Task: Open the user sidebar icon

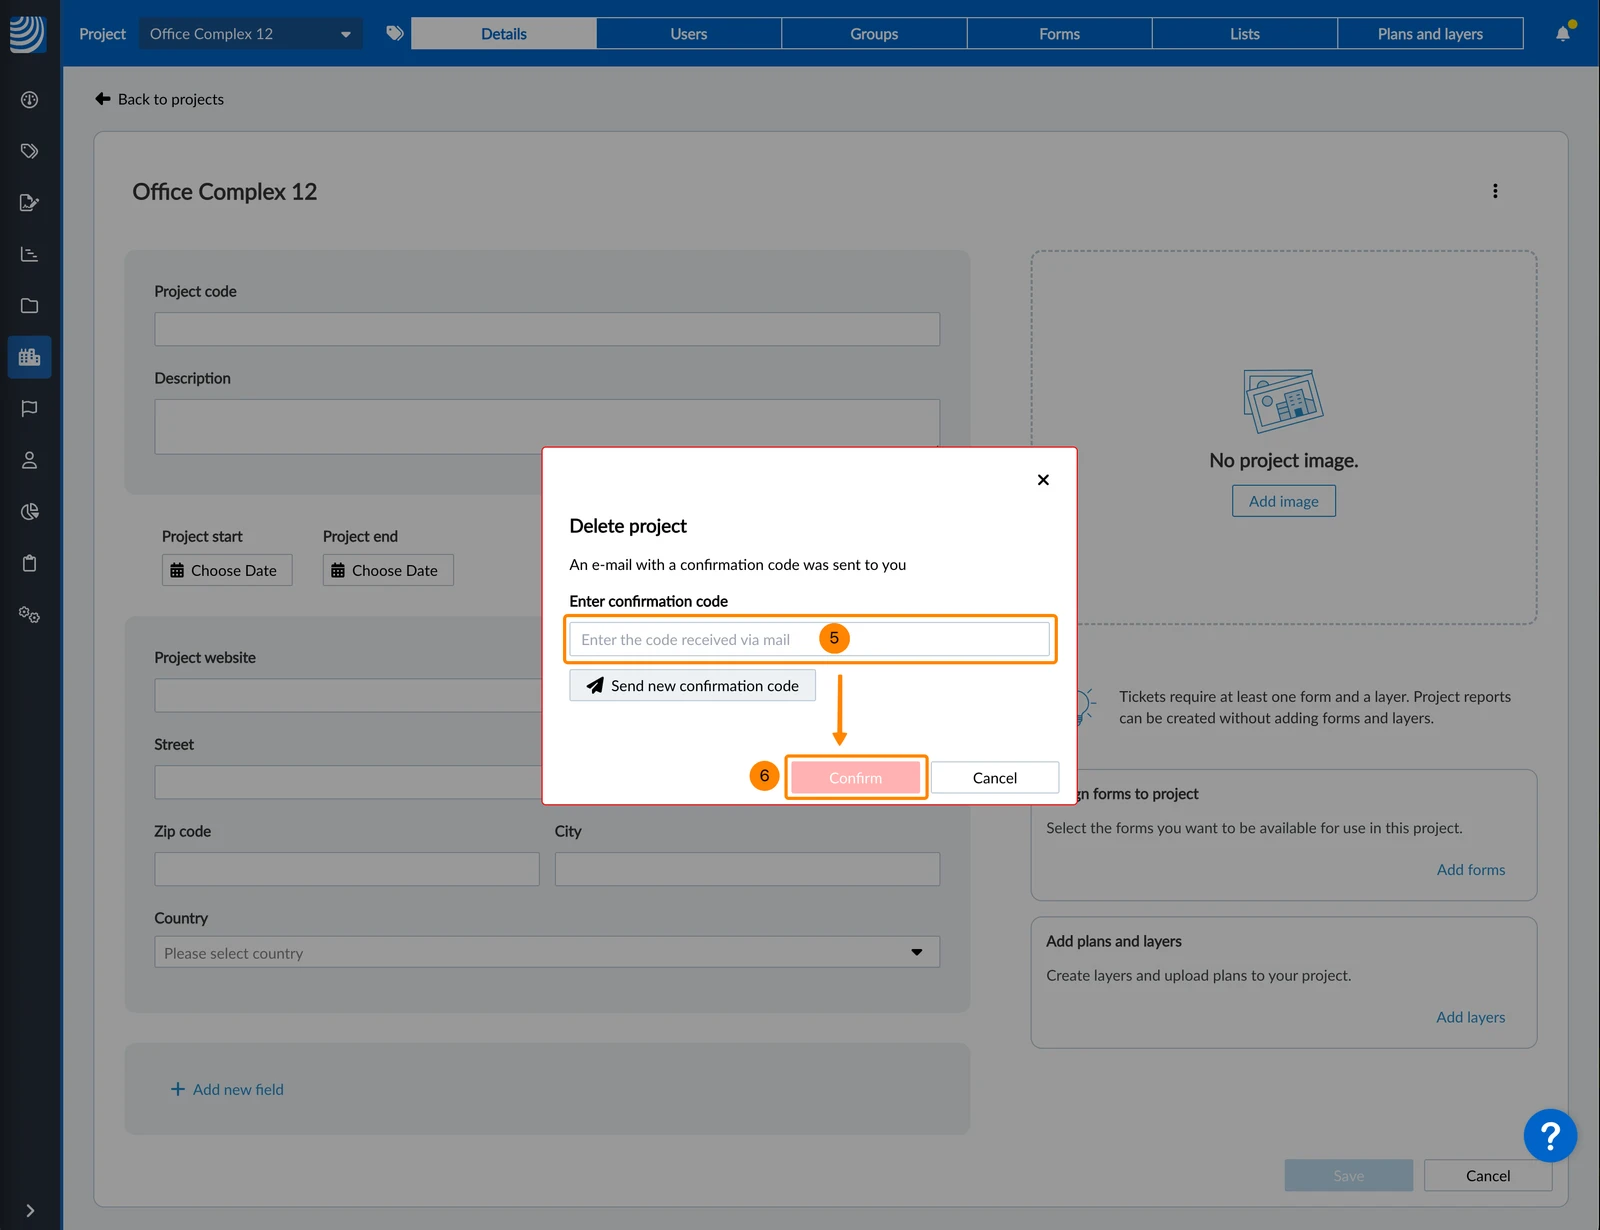Action: click(29, 460)
